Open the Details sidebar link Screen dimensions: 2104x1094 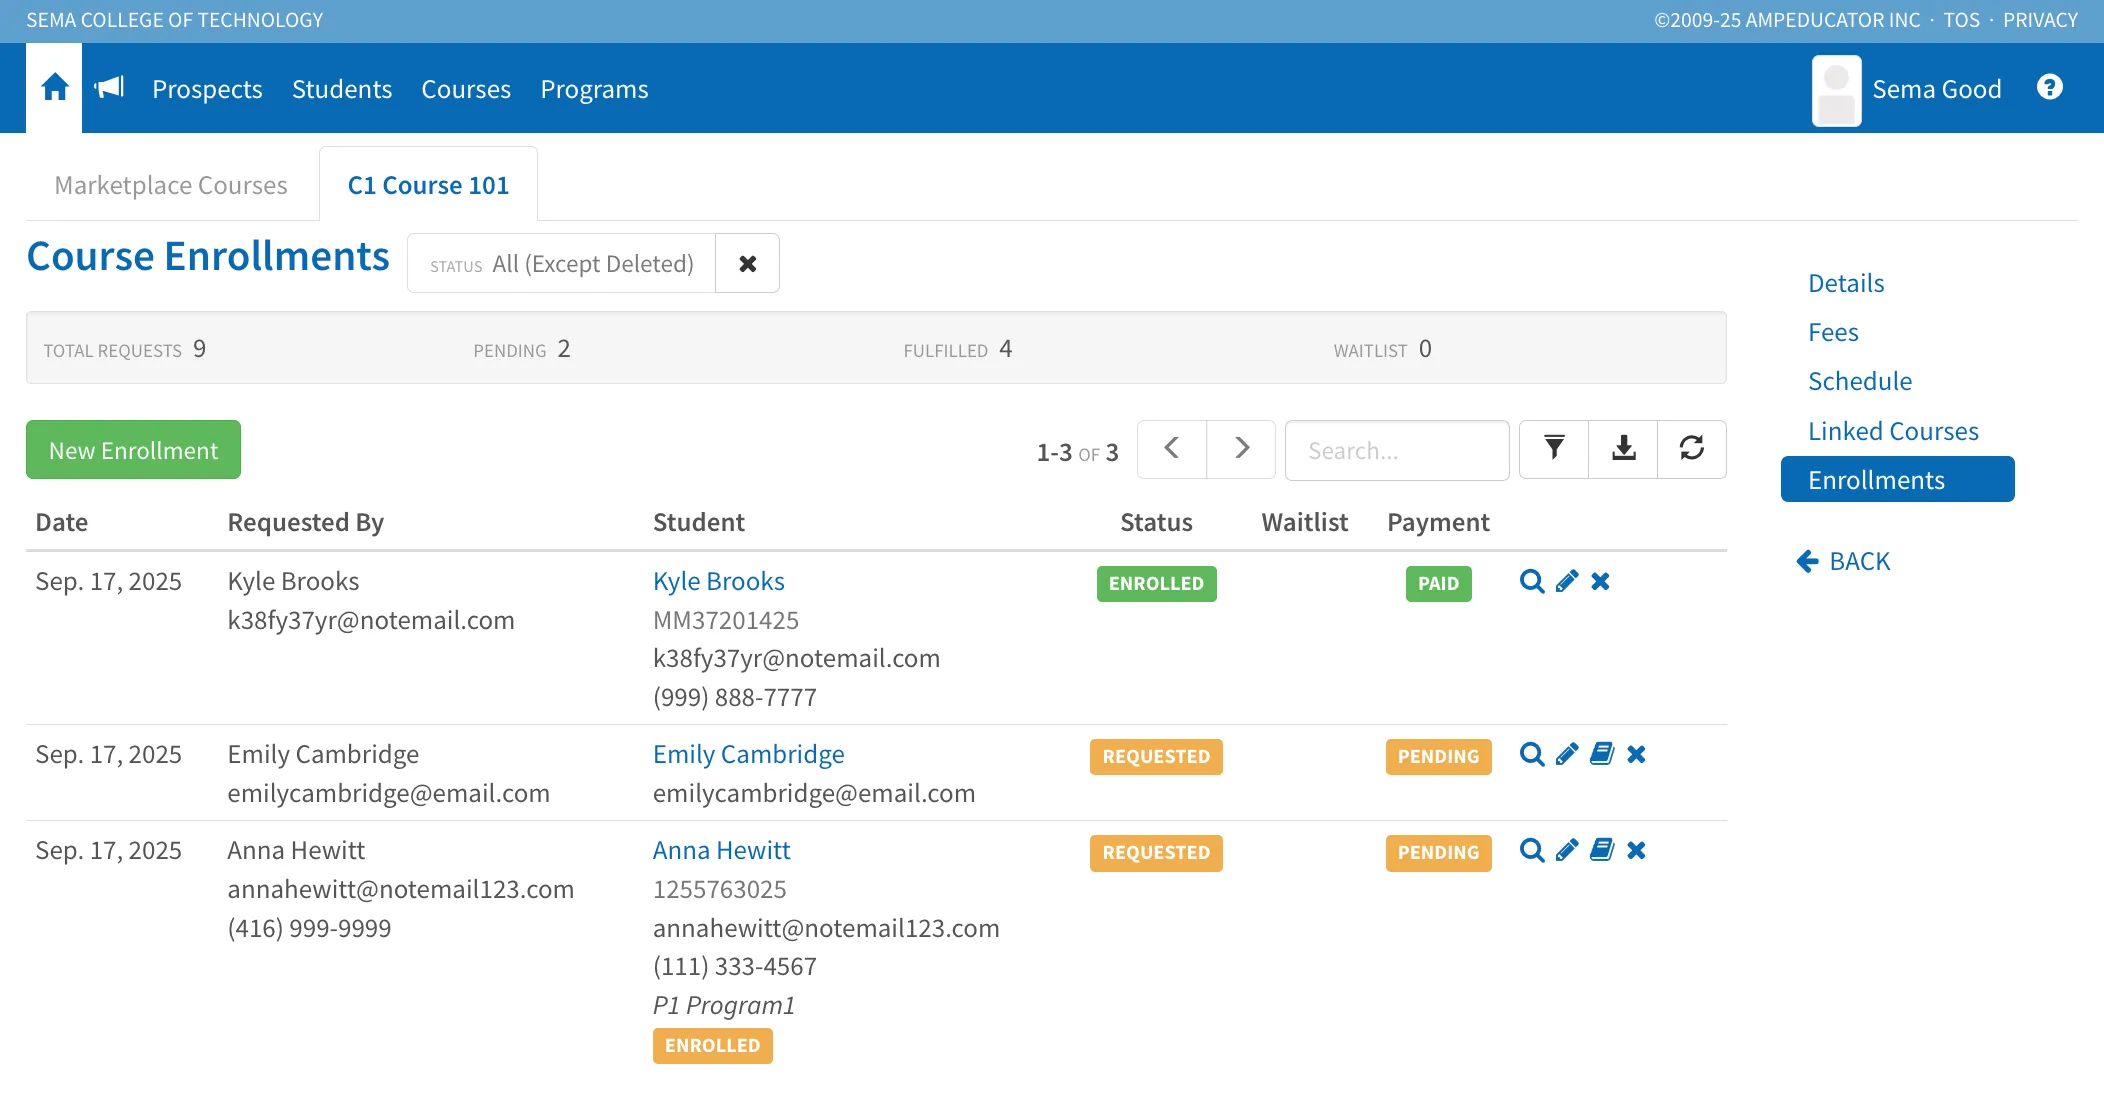(x=1846, y=283)
